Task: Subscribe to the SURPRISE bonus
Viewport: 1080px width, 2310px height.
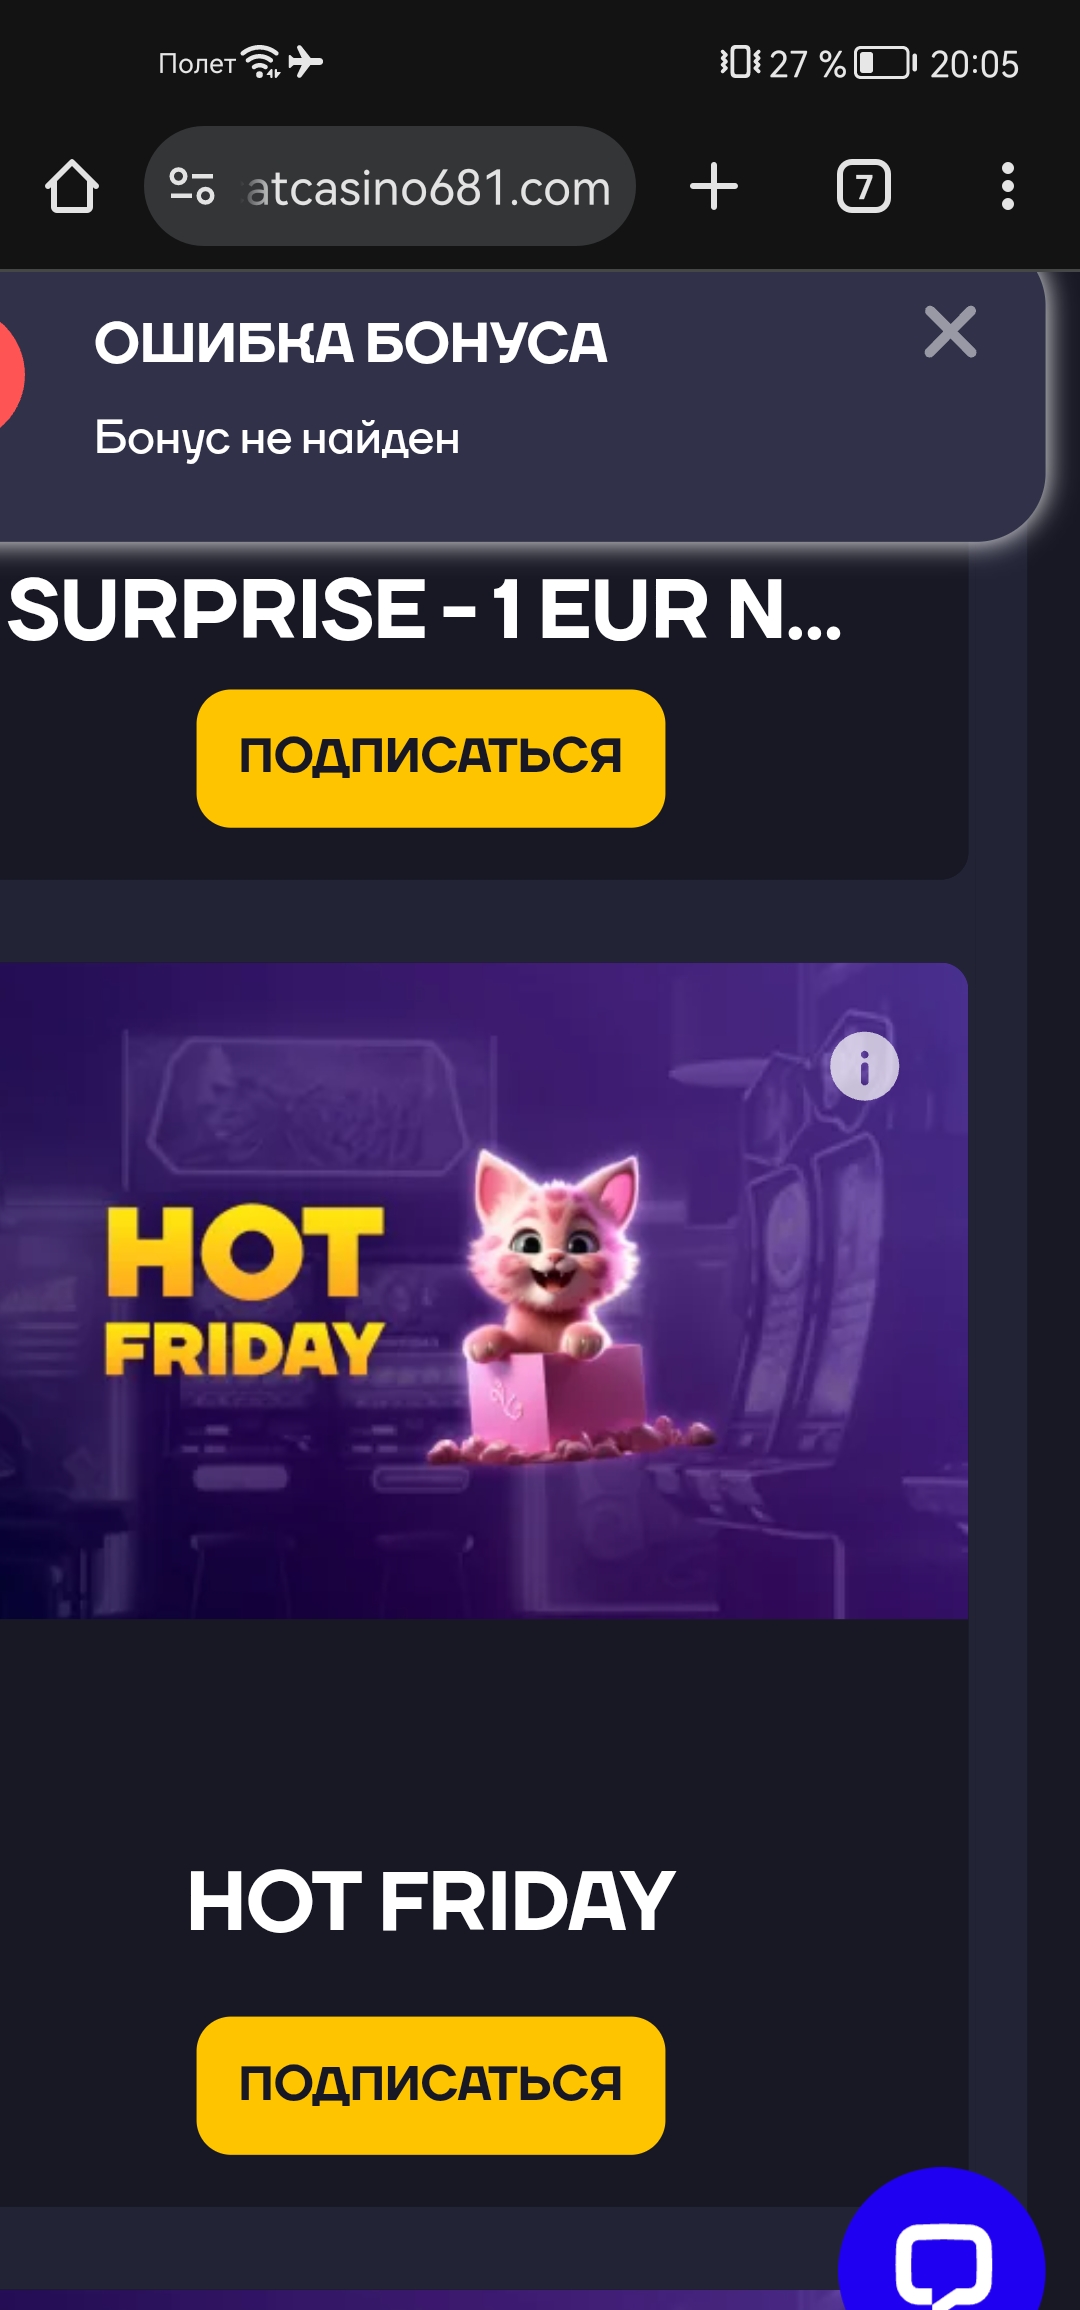Action: click(x=431, y=758)
